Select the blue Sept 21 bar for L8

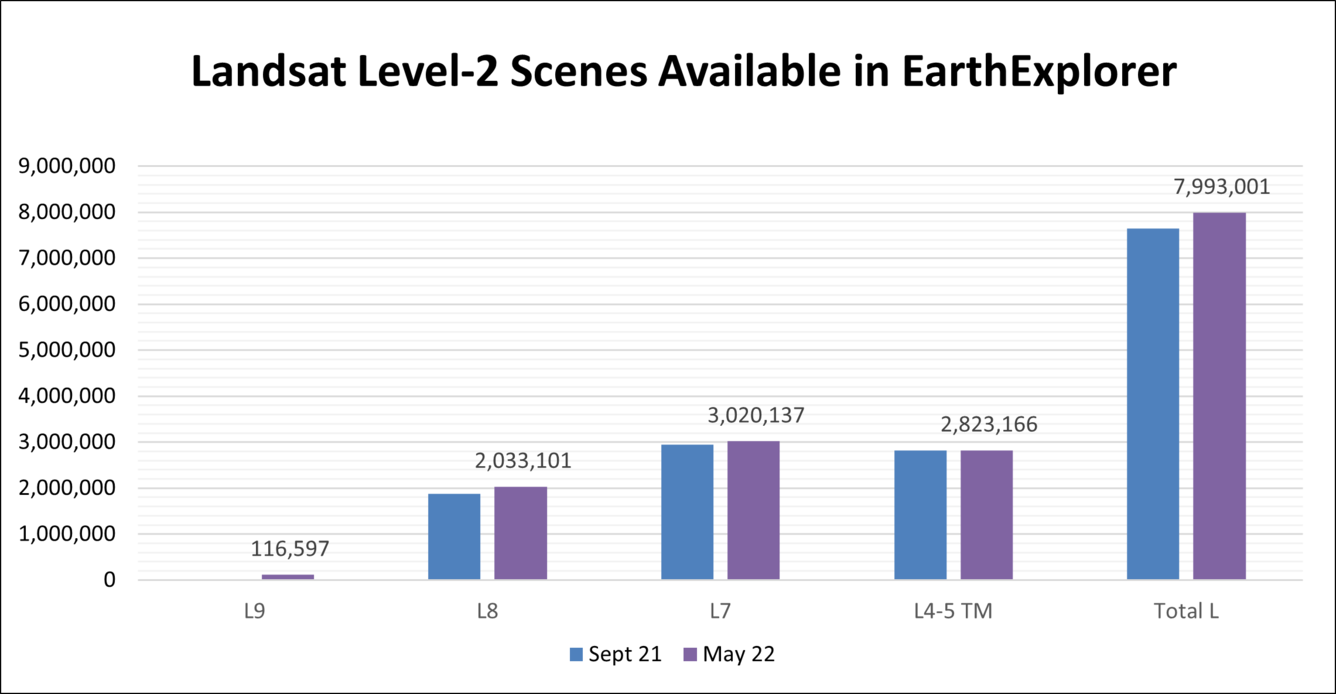pos(454,535)
